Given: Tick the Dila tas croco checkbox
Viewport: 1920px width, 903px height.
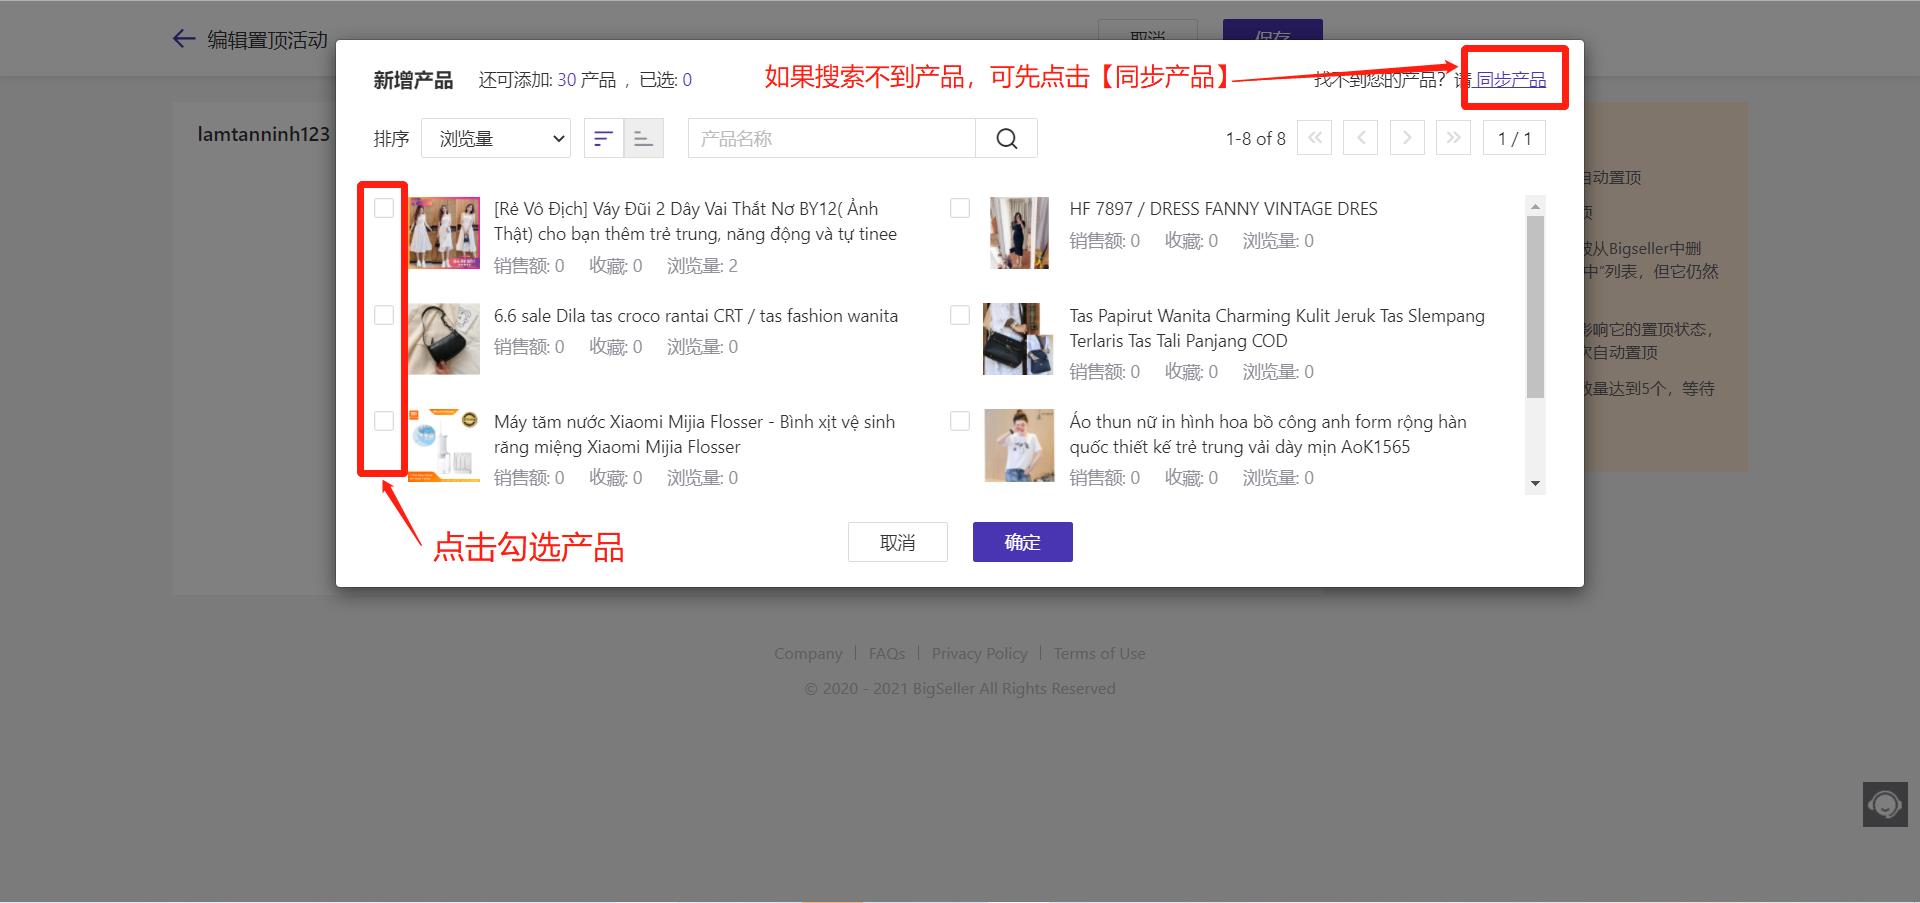Looking at the screenshot, I should (x=384, y=315).
